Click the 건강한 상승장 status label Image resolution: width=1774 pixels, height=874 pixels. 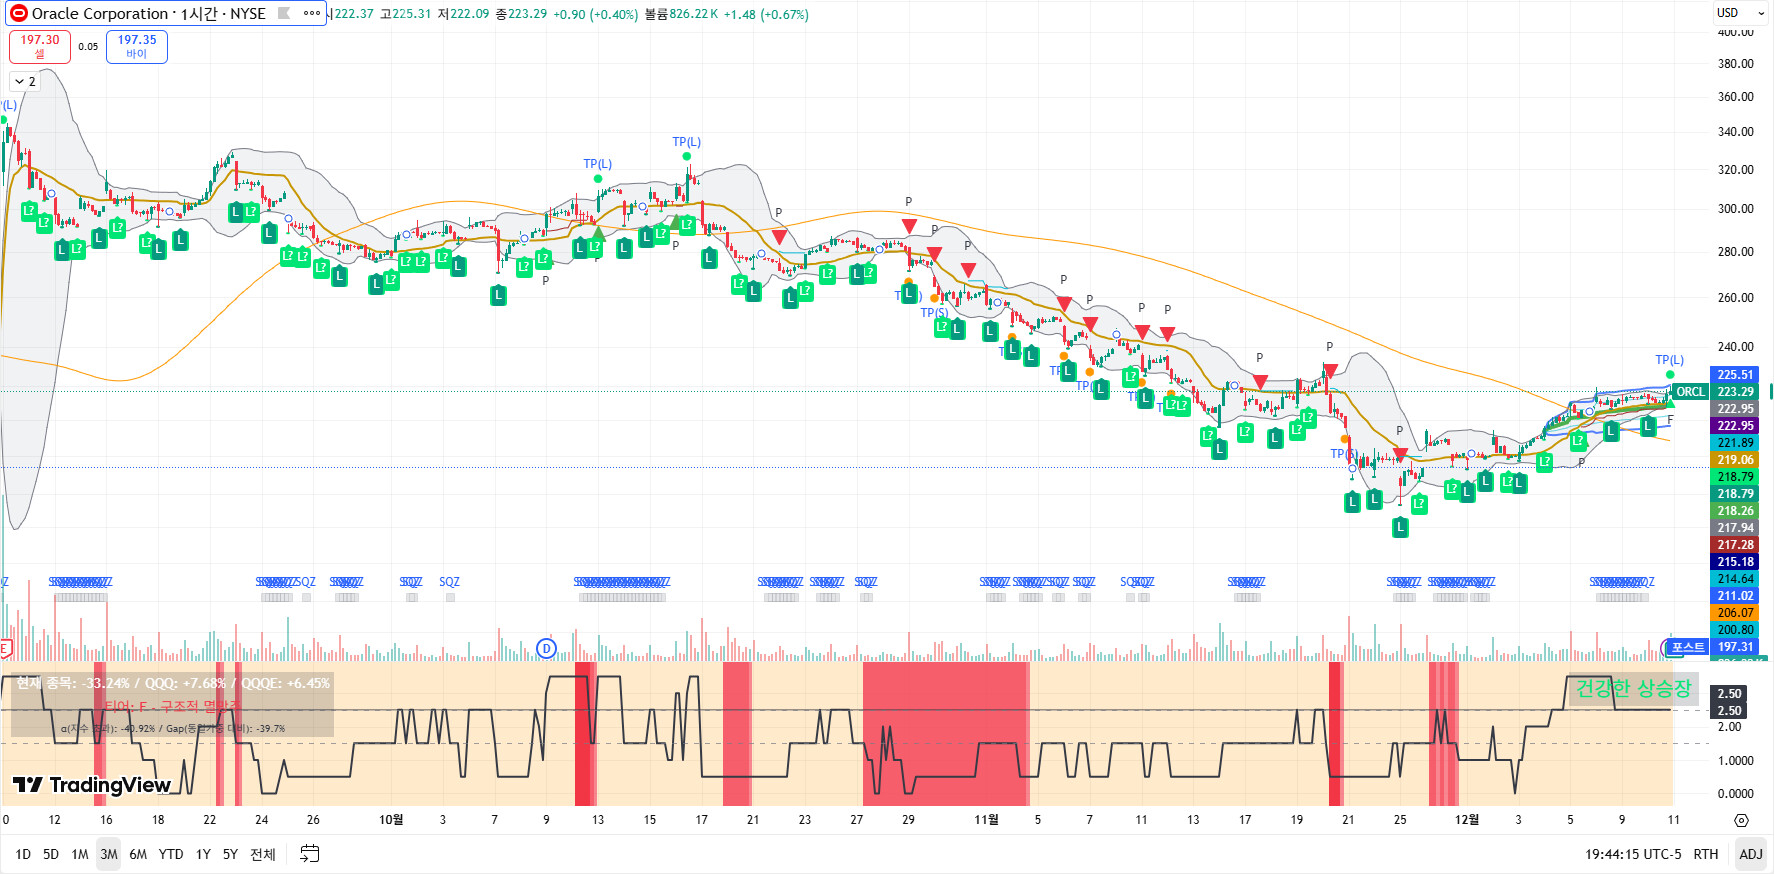[1633, 688]
